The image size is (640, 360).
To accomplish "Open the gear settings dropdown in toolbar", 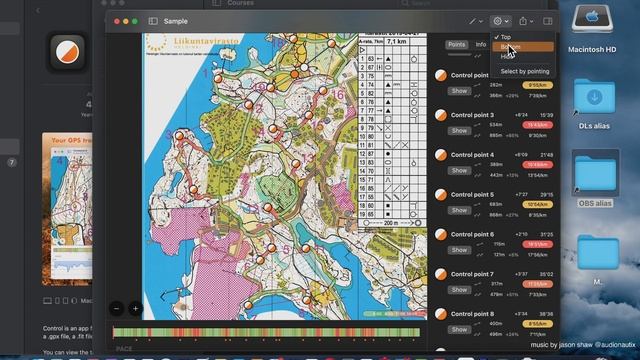I will (501, 21).
